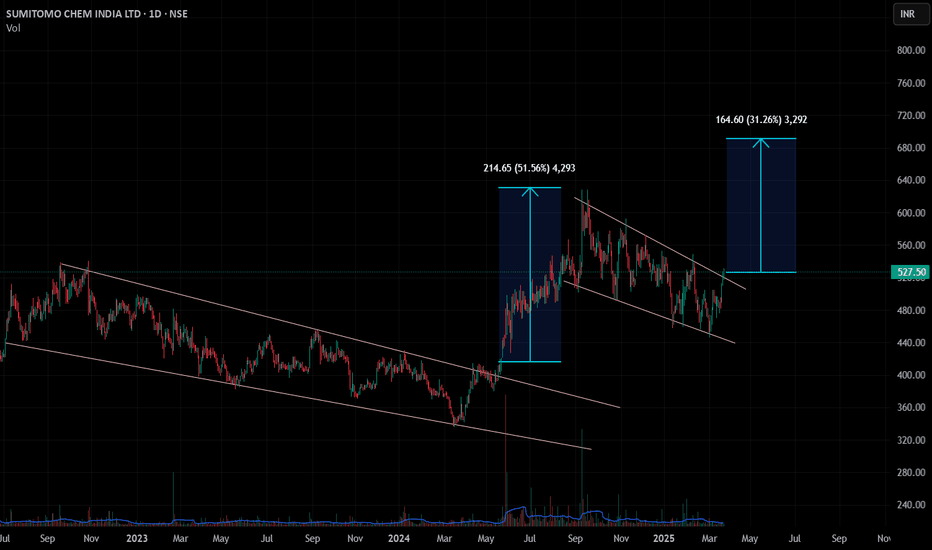Viewport: 932px width, 550px height.
Task: Select the 164.60 (31.26%) measurement label
Action: click(761, 120)
